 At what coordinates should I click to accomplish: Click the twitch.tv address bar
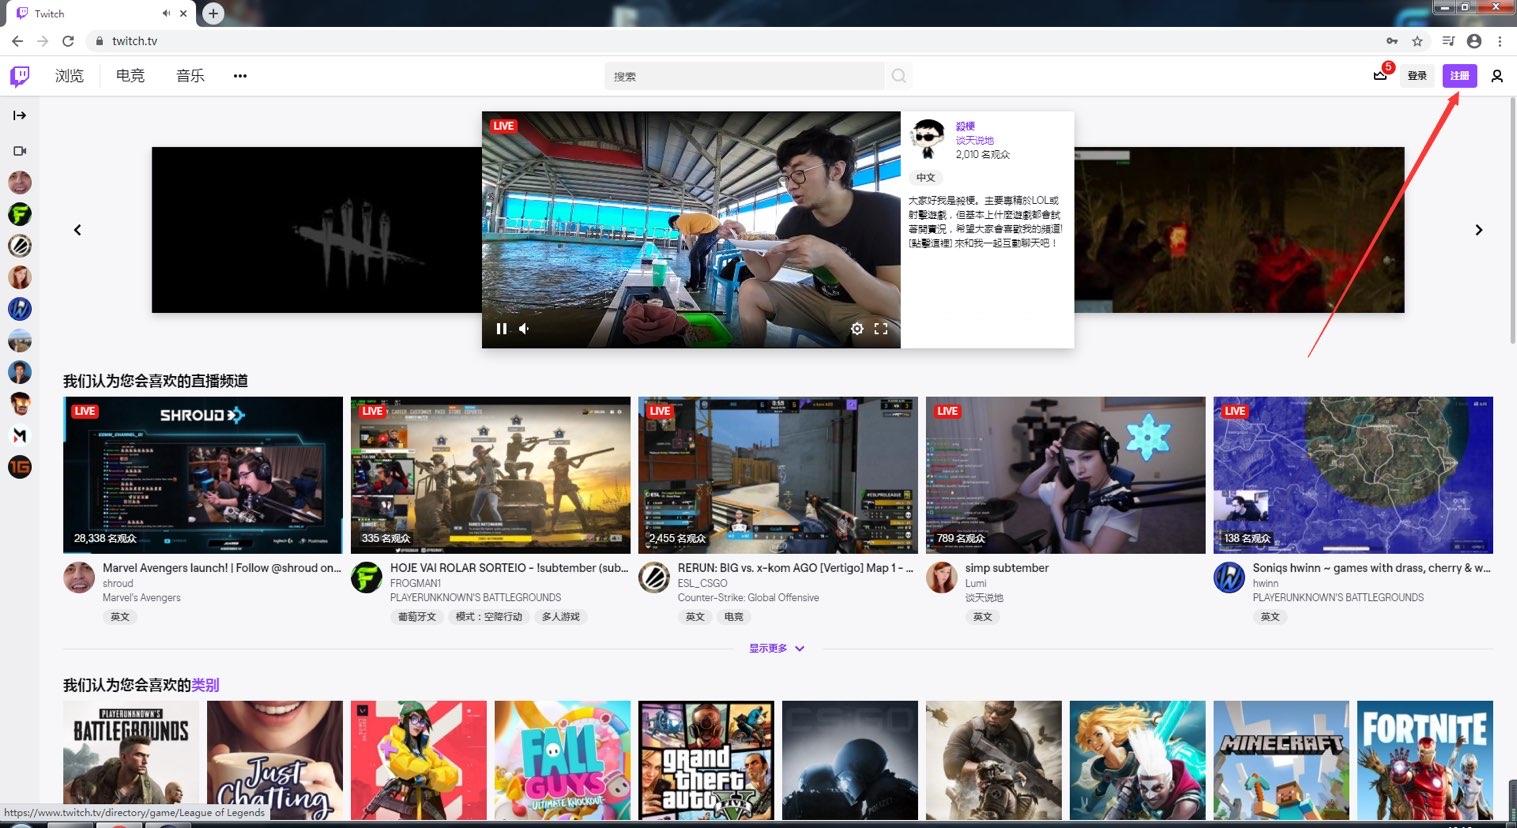(733, 41)
